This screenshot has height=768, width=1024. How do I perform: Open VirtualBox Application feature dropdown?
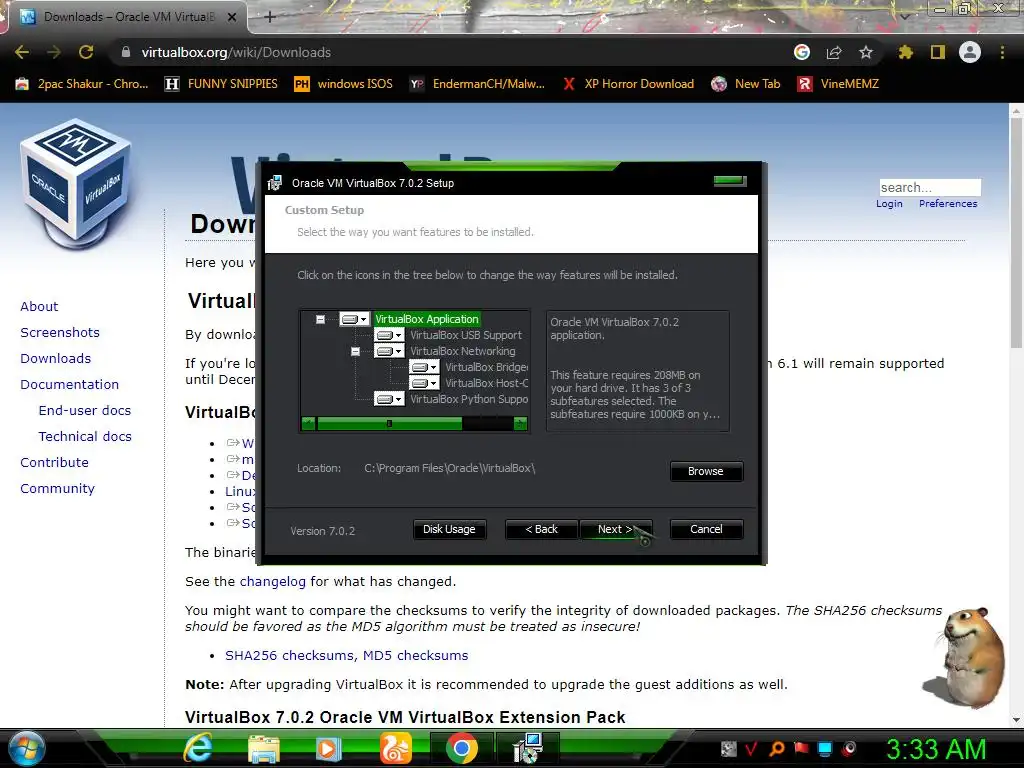[x=355, y=319]
